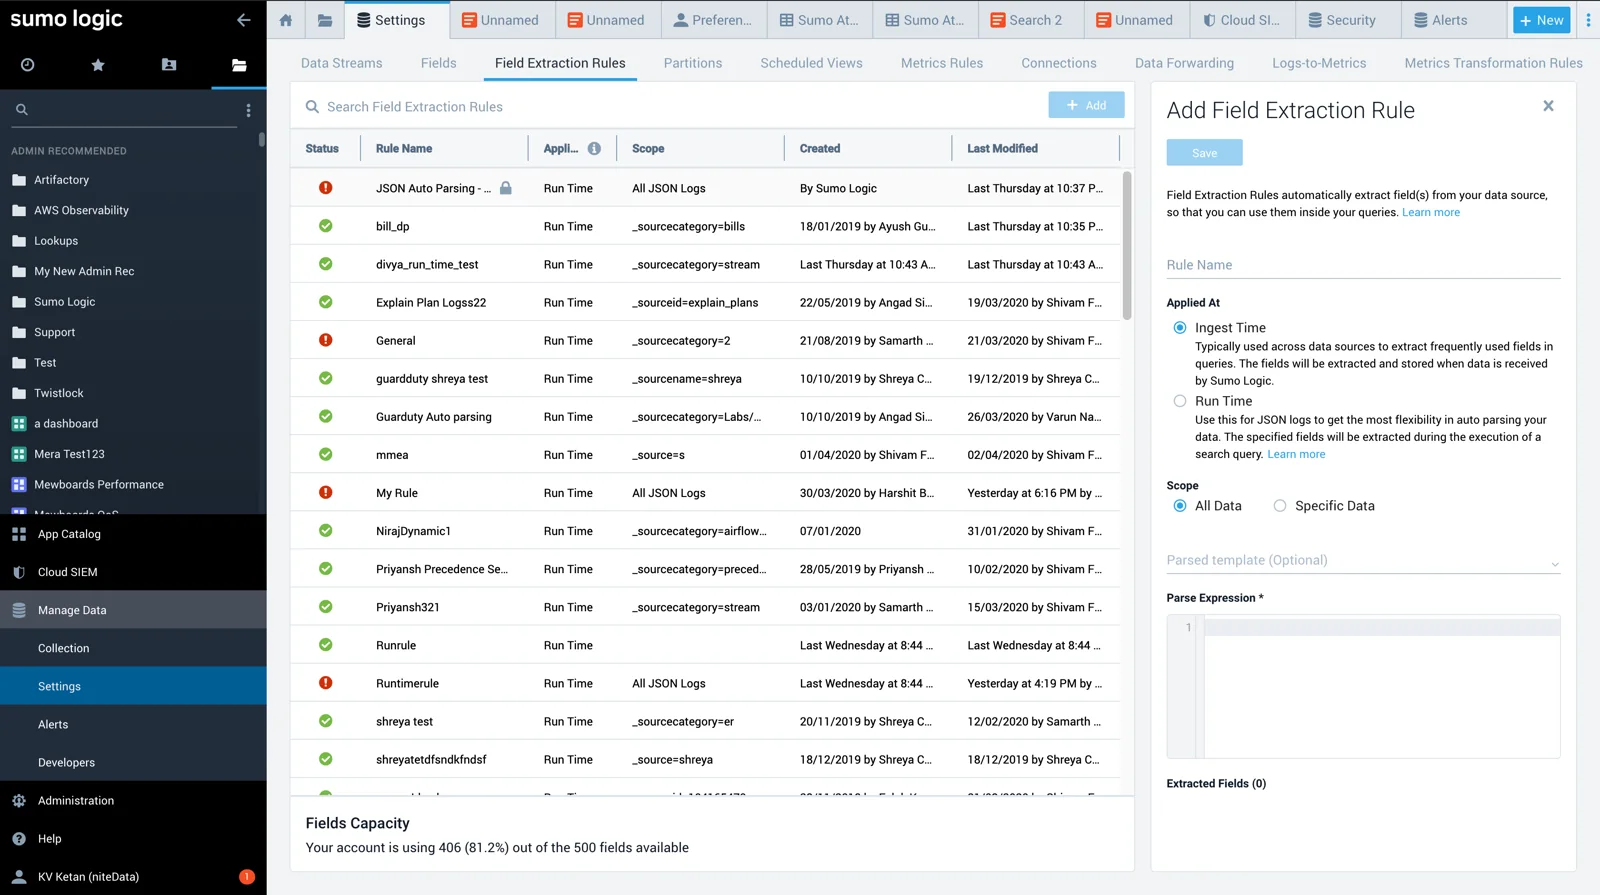
Task: Open the Library folder tab in sidebar
Action: [x=239, y=65]
